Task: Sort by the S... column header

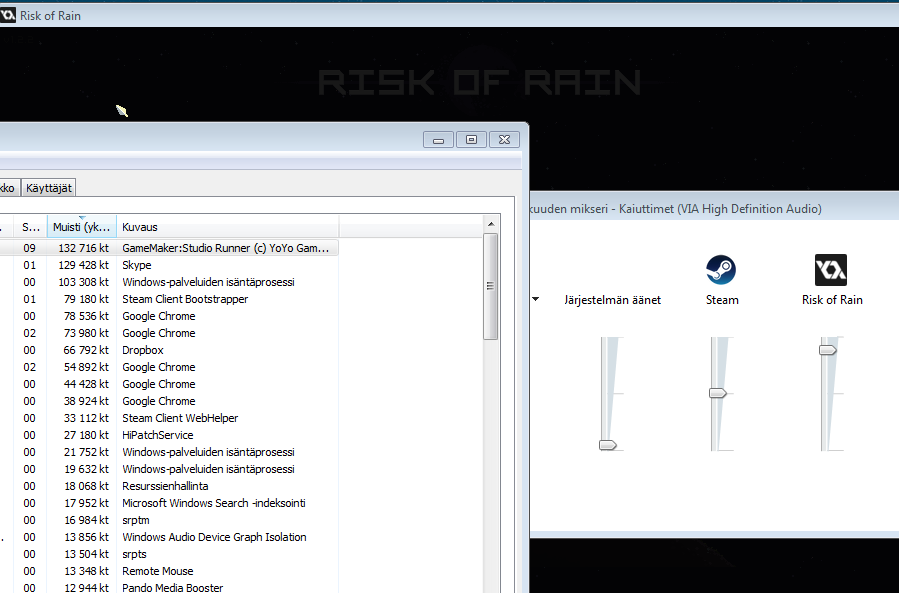Action: [30, 227]
